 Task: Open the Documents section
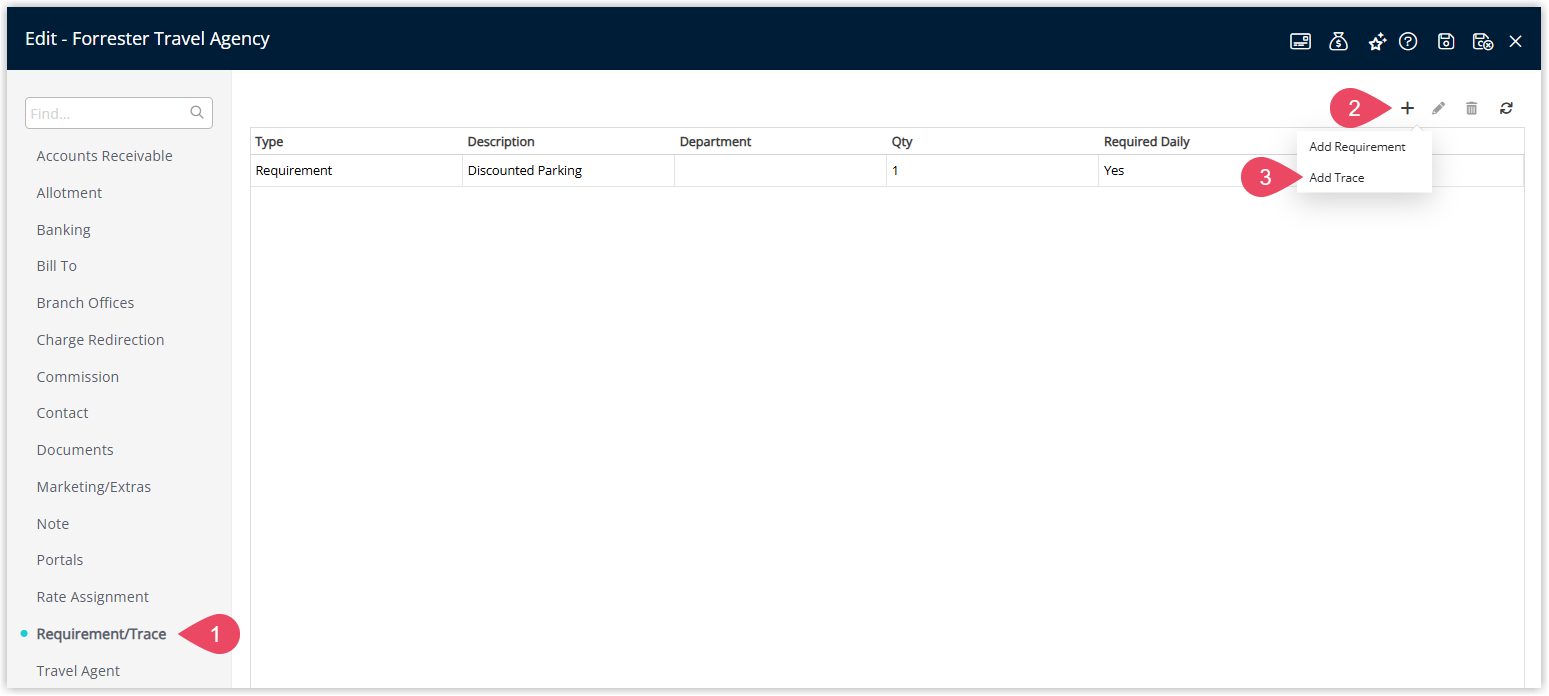coord(75,450)
